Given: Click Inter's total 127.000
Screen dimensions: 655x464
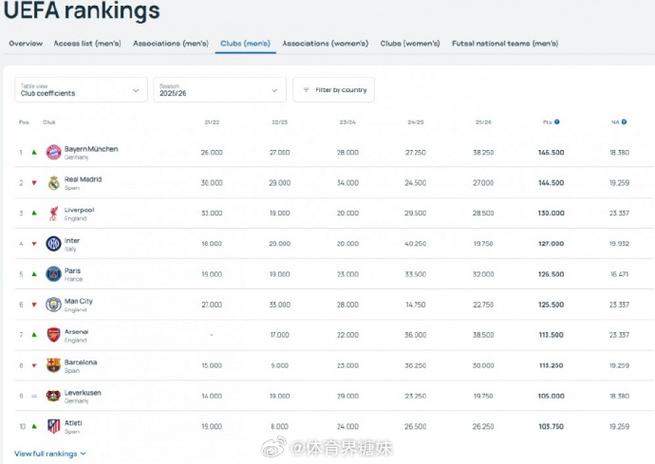Looking at the screenshot, I should (x=551, y=243).
